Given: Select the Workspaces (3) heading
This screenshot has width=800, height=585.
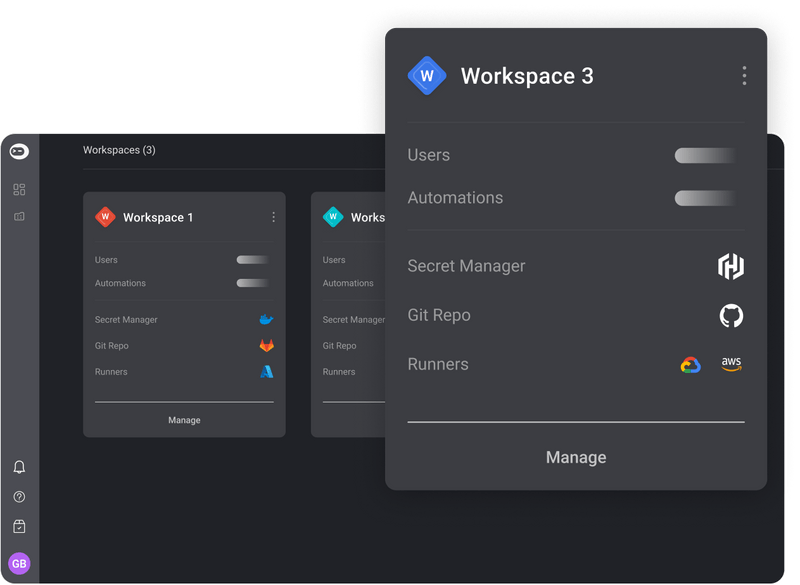Looking at the screenshot, I should pos(119,150).
